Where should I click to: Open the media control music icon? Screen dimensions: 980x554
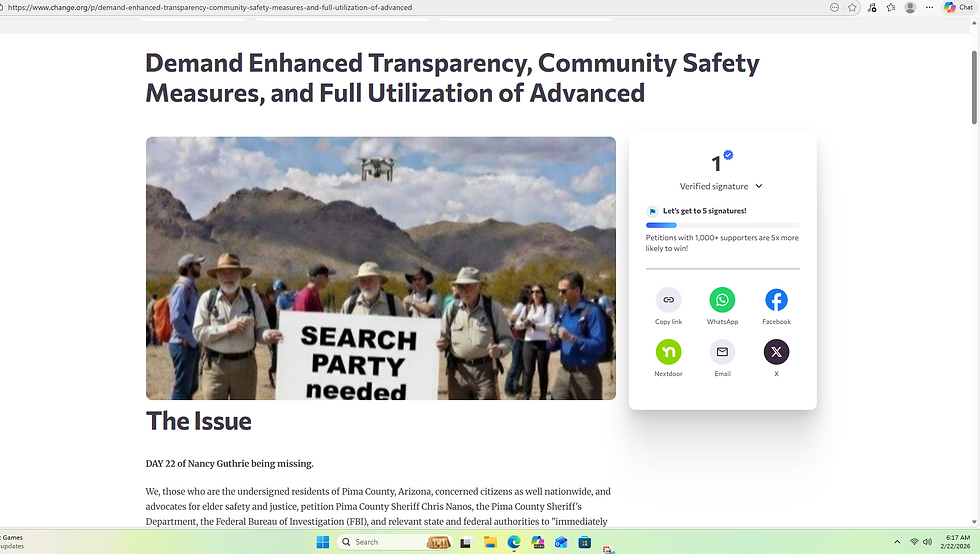(x=872, y=8)
